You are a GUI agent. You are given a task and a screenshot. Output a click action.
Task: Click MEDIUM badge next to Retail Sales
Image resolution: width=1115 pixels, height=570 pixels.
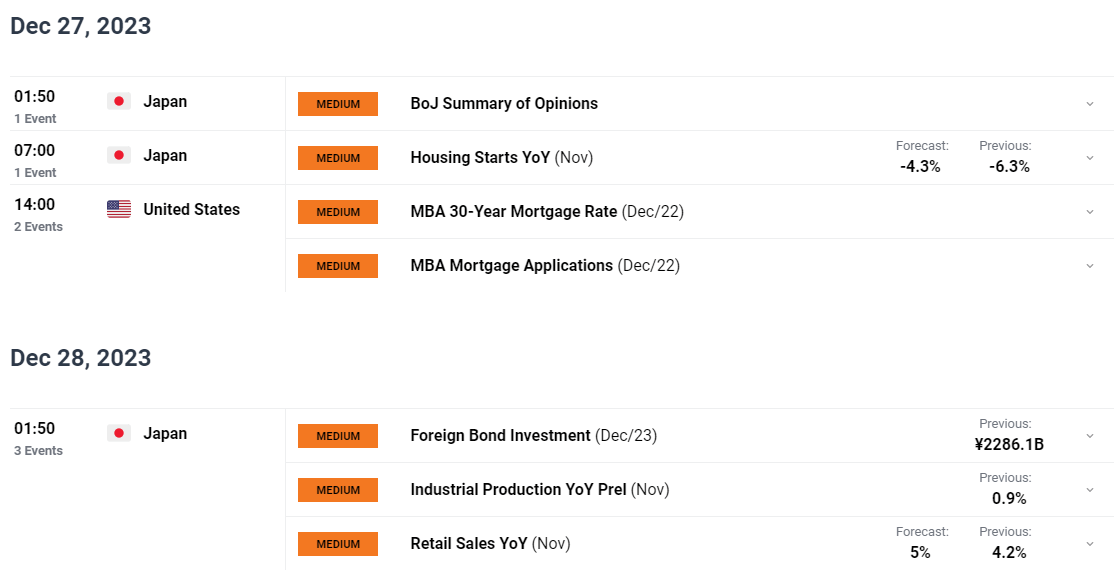pos(338,544)
